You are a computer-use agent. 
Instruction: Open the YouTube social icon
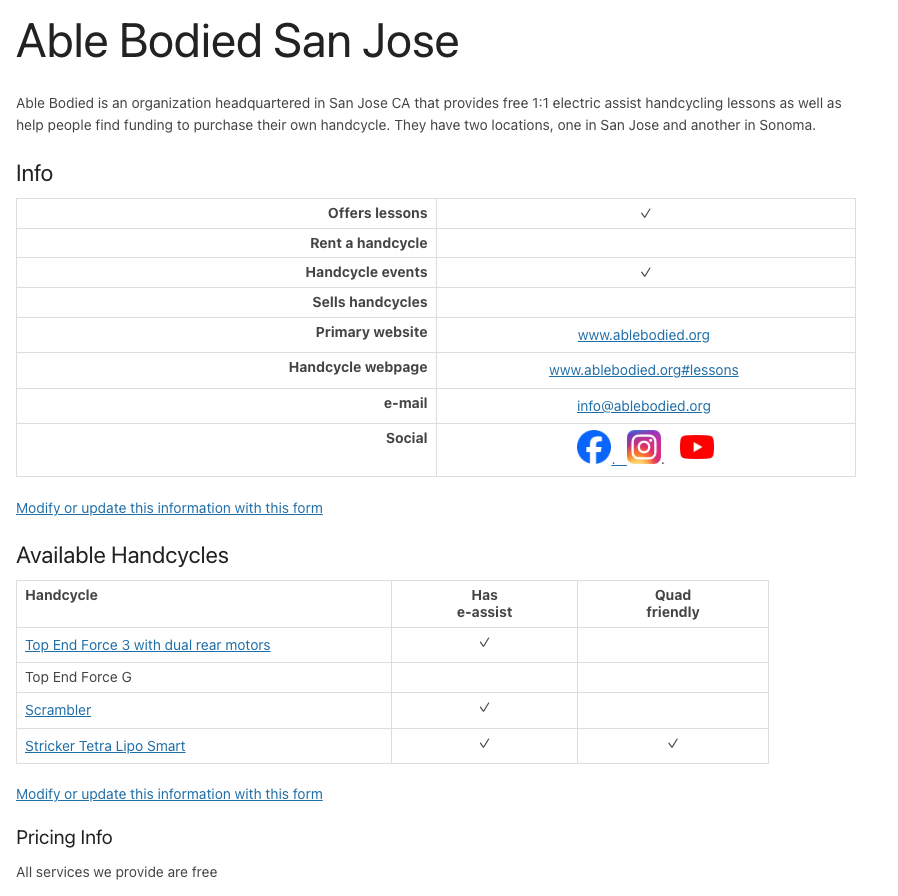[697, 447]
